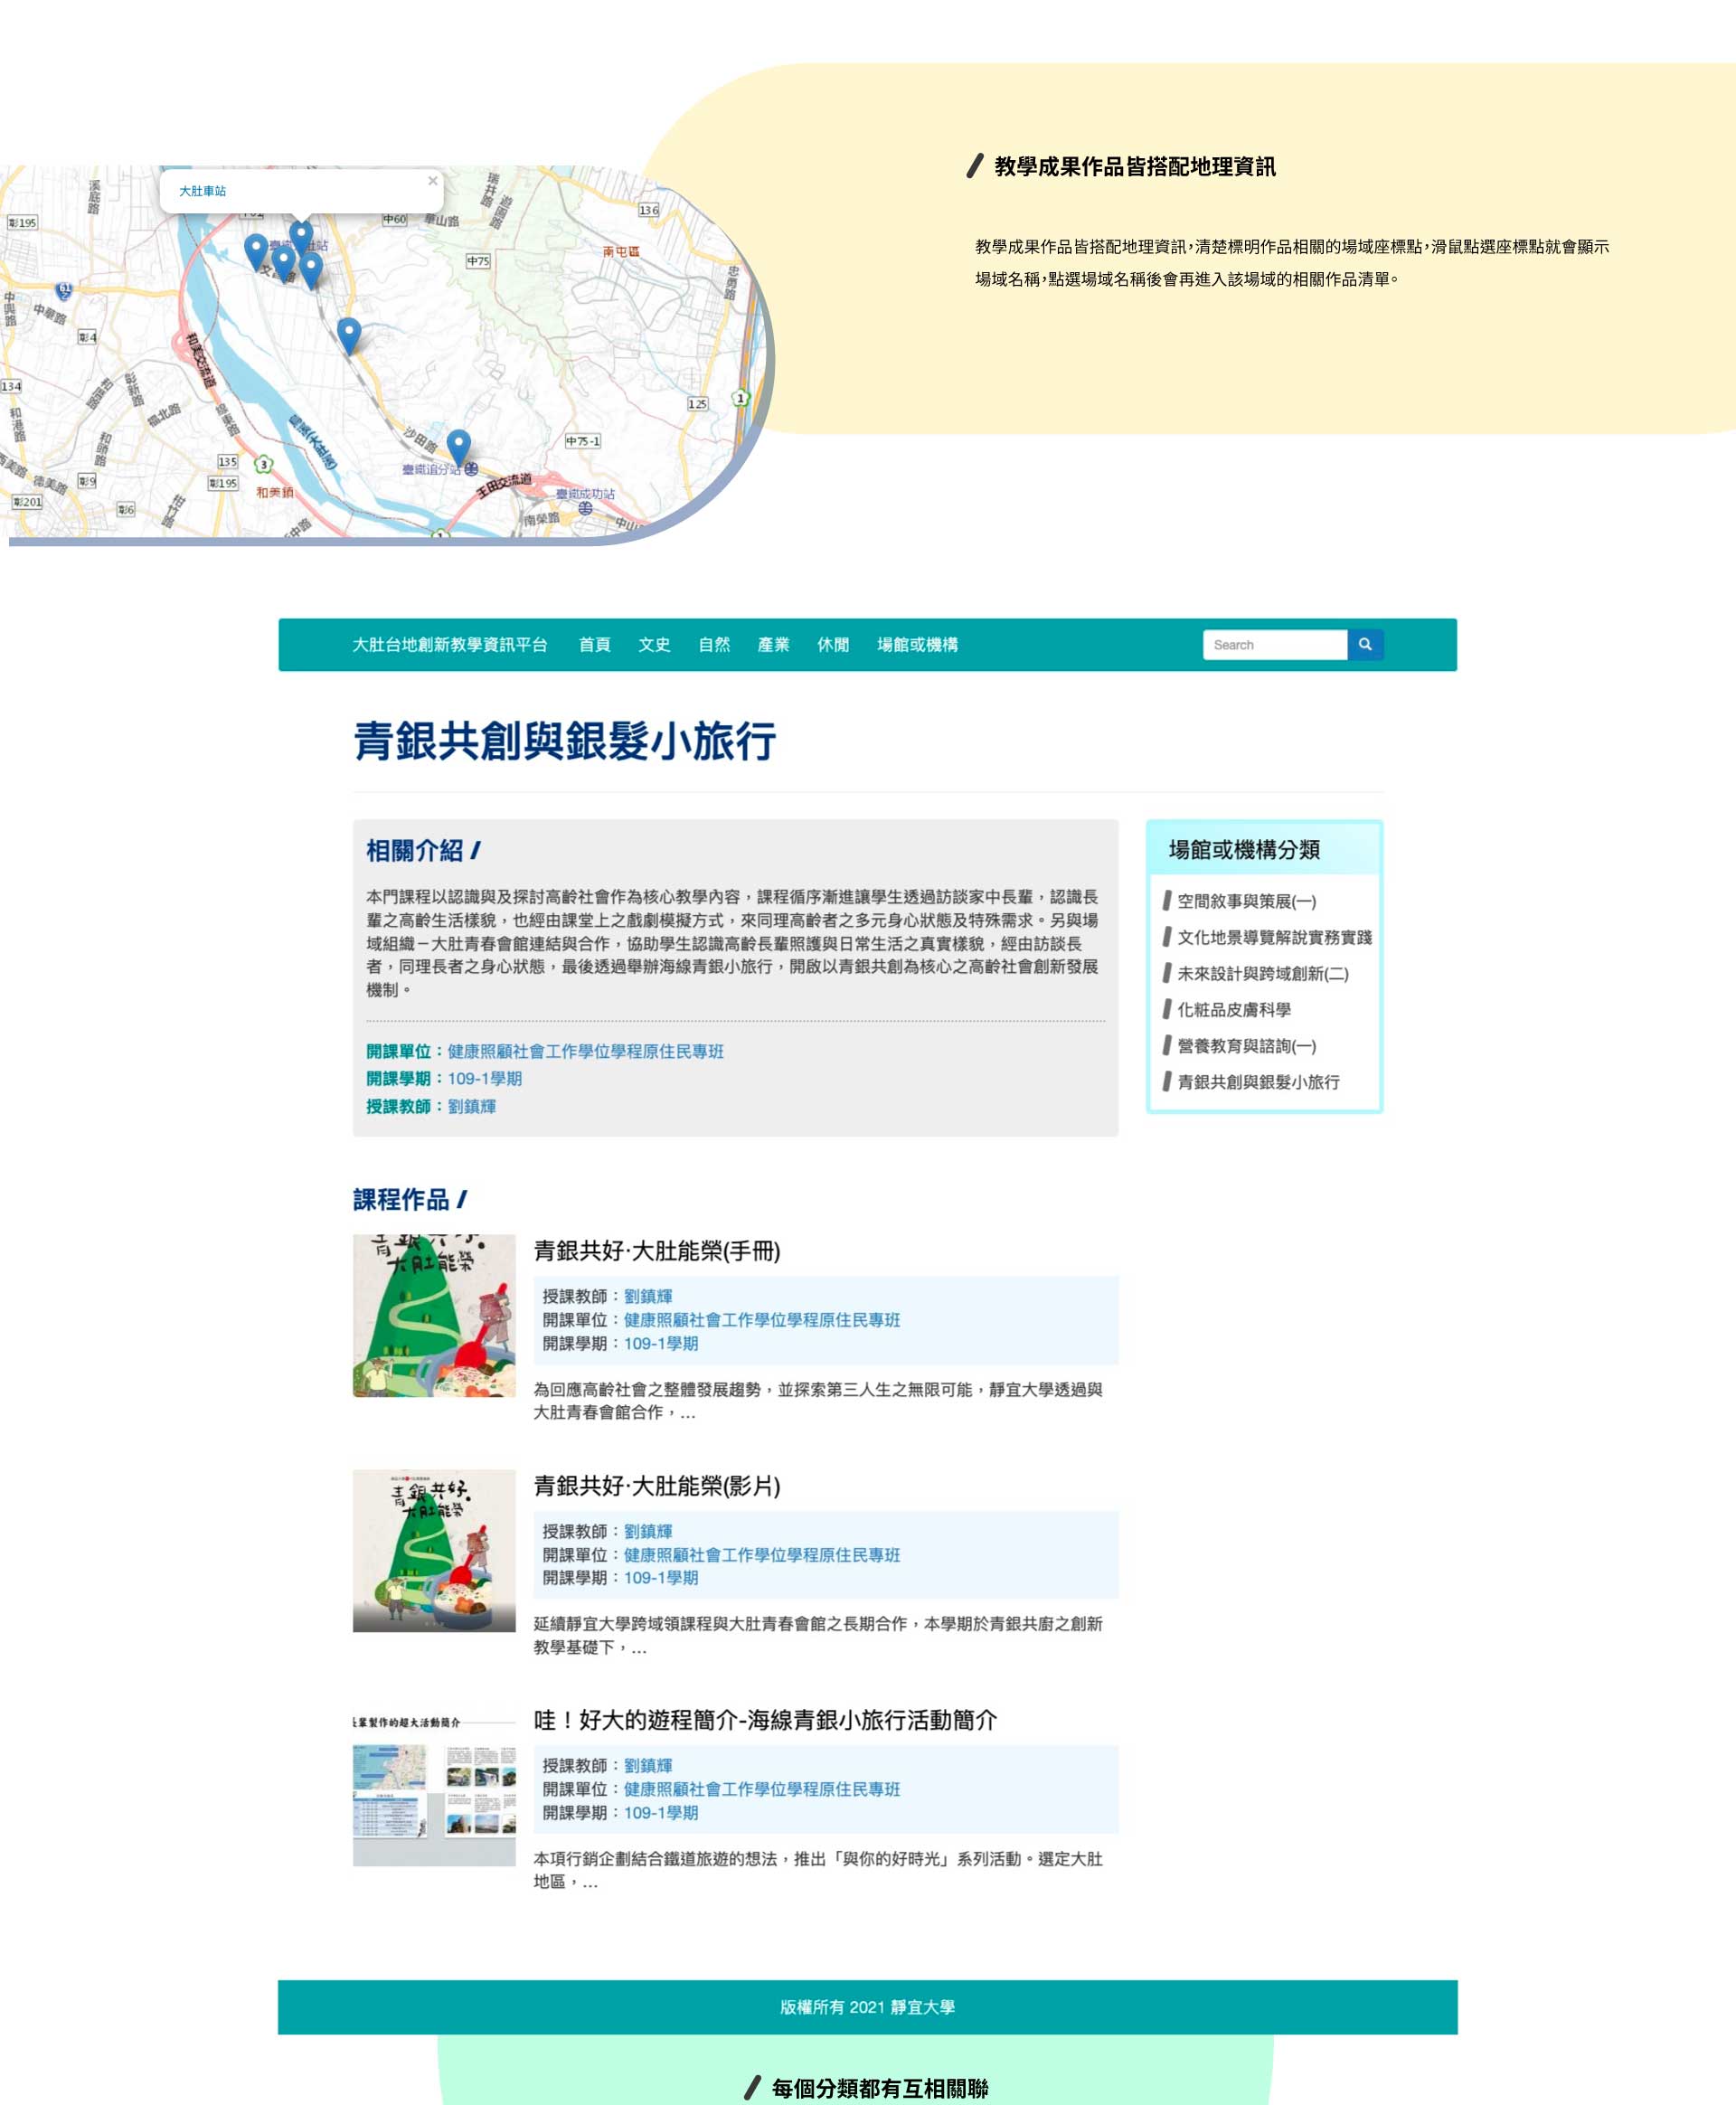Select the 產業 navigation item
The width and height of the screenshot is (1736, 2105).
pos(773,644)
